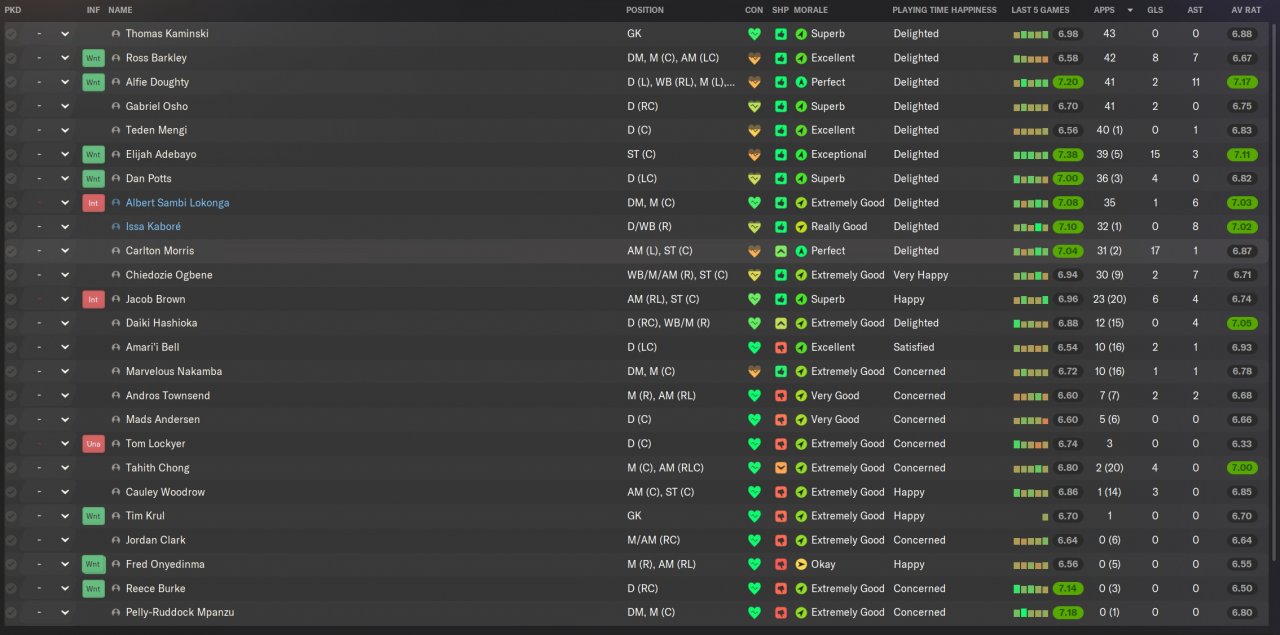
Task: Tick the picked circle for Teden Mengi
Action: [x=11, y=130]
